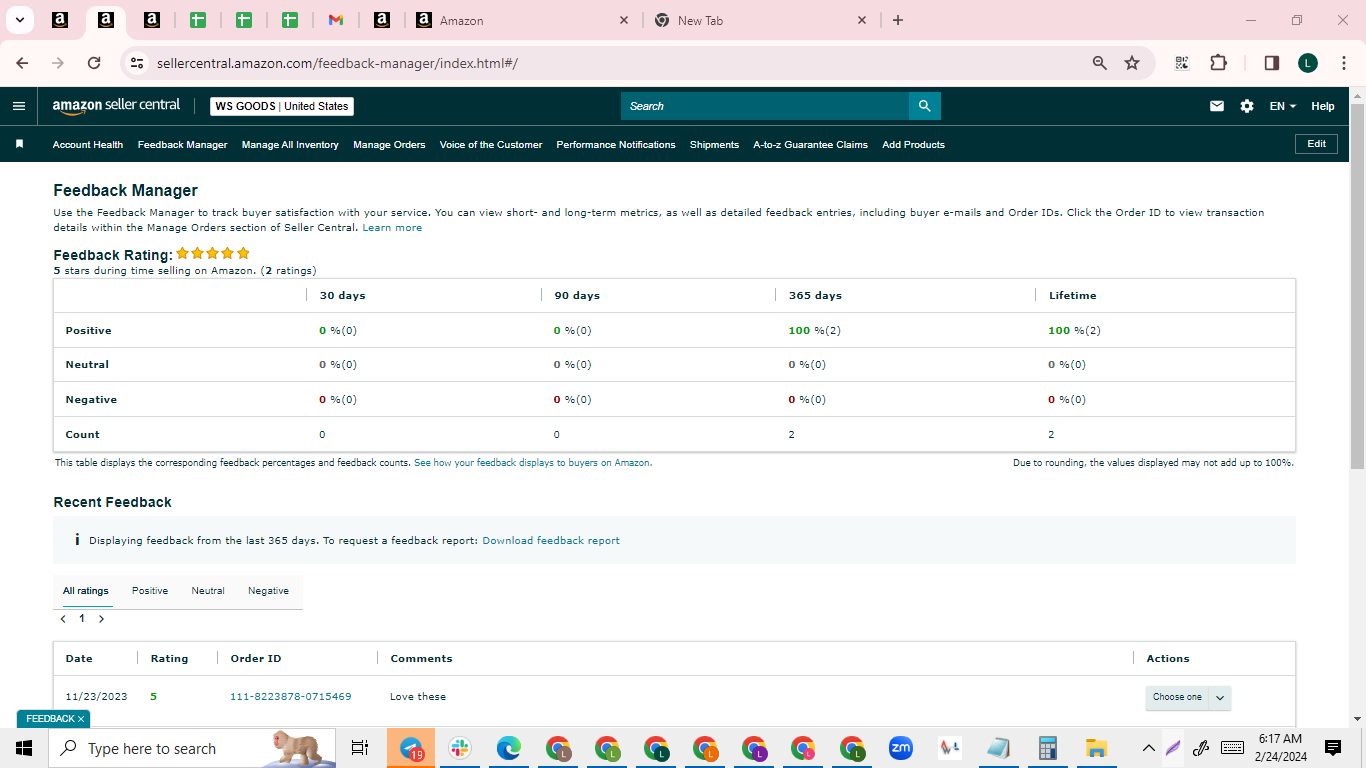This screenshot has height=768, width=1366.
Task: Select the All ratings tab
Action: pyautogui.click(x=86, y=591)
